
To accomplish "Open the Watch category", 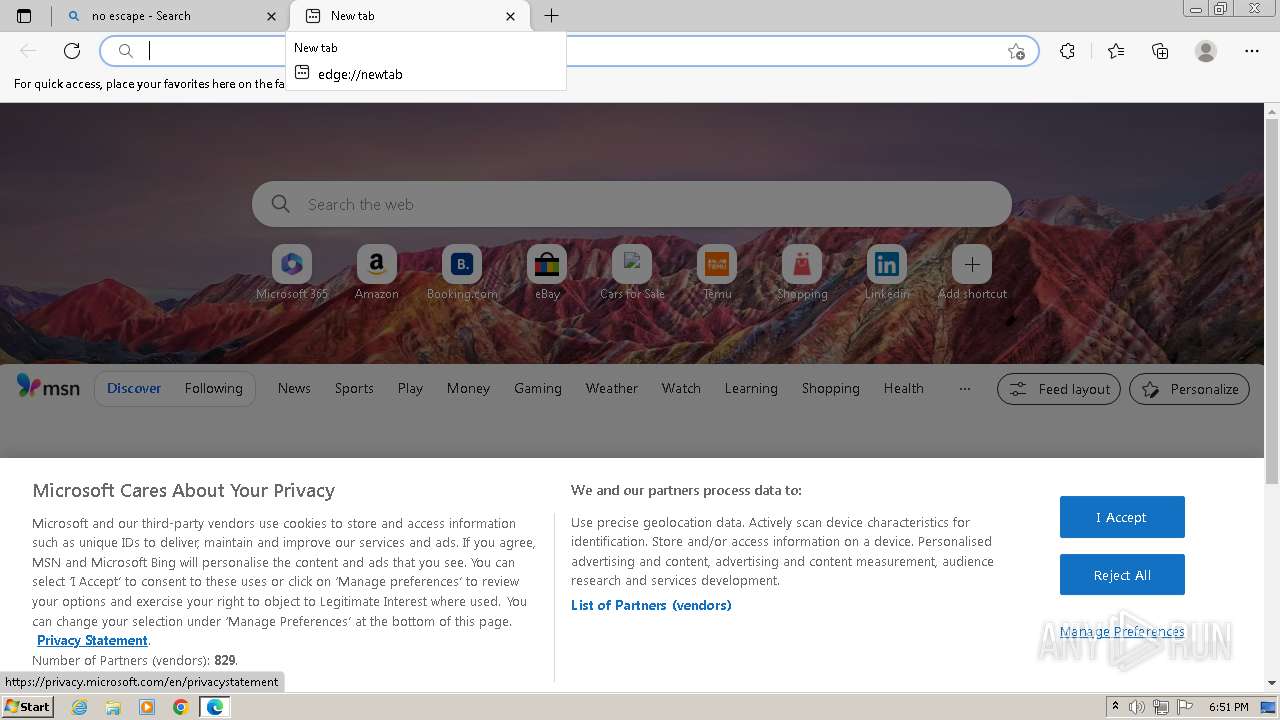I will tap(681, 388).
